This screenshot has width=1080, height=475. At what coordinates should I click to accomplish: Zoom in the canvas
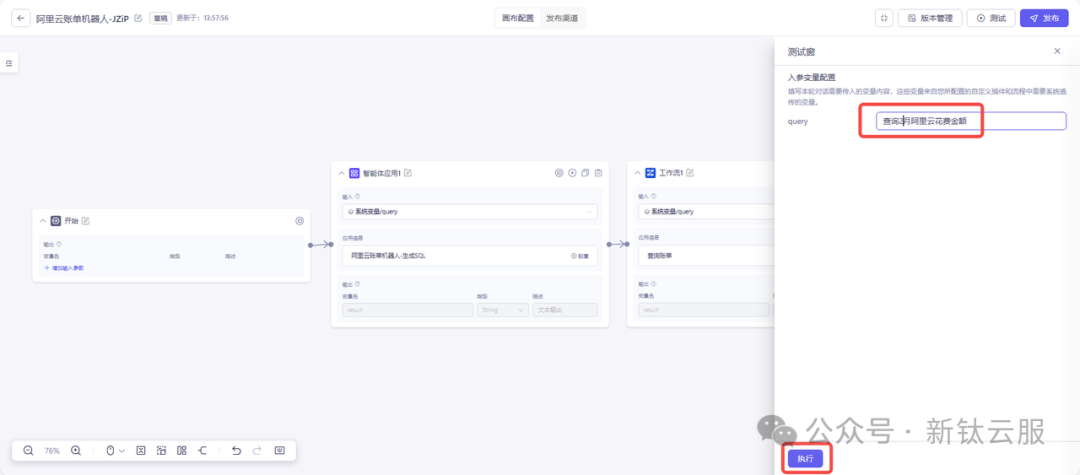click(x=76, y=450)
